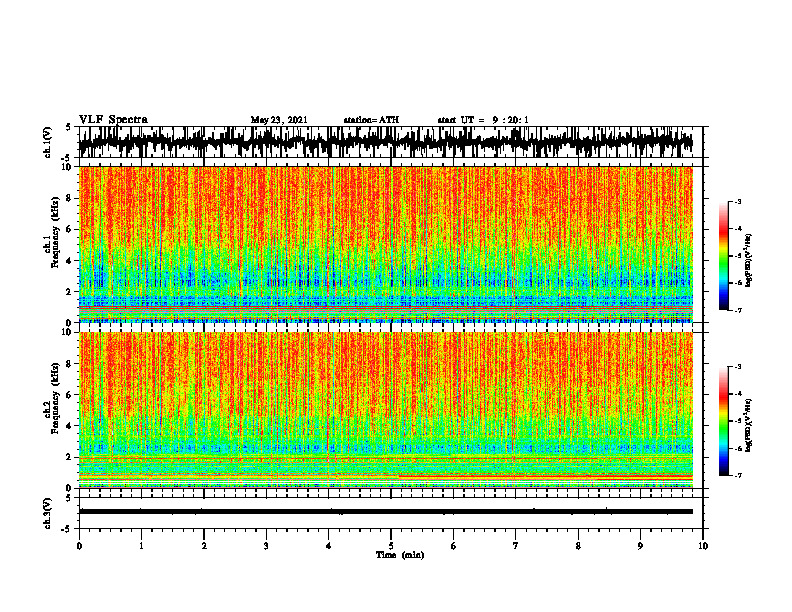
Task: Click time axis tick label "7"
Action: point(516,546)
